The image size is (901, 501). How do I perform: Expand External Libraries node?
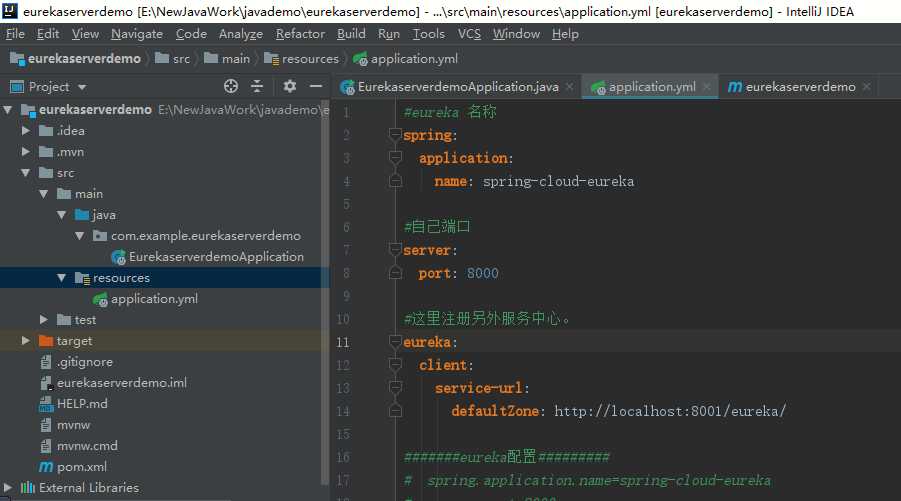[7, 488]
